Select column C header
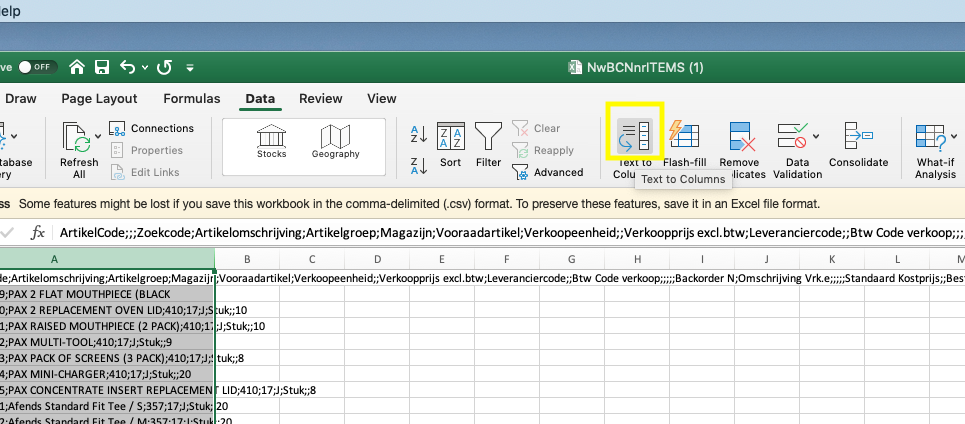Viewport: 965px width, 424px height. [311, 259]
